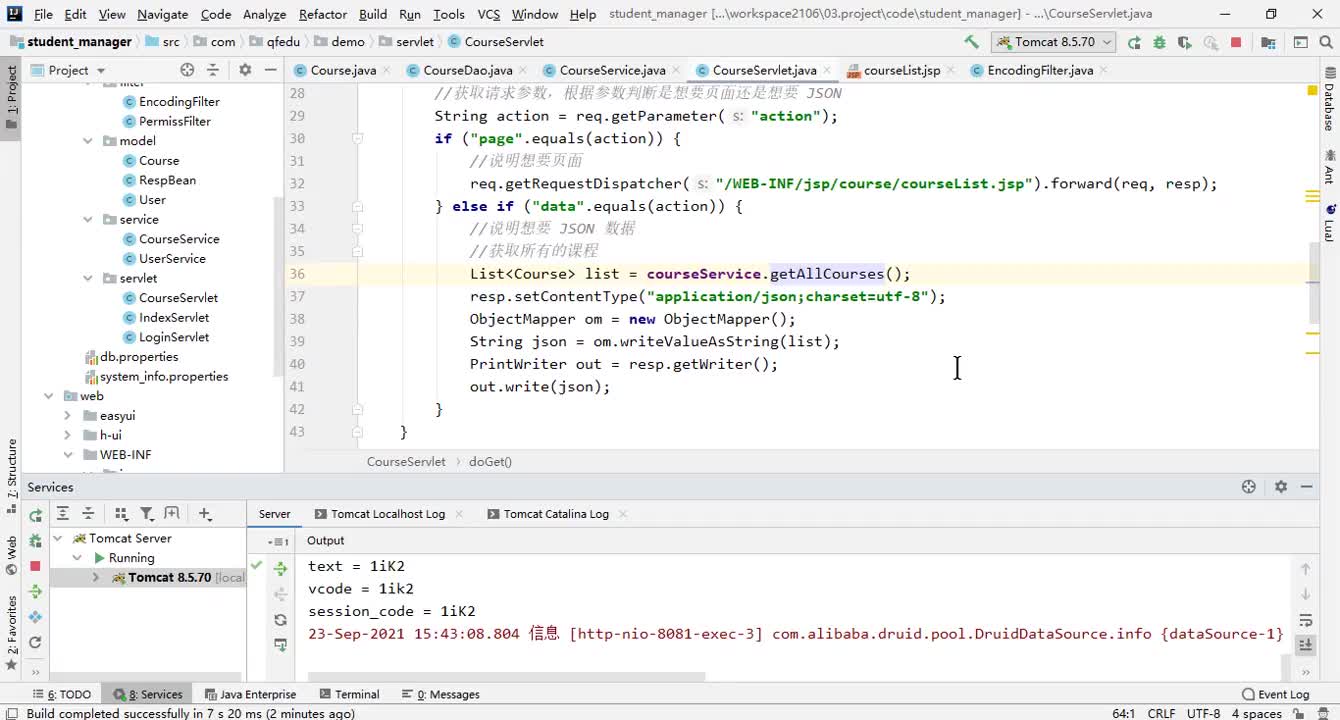1340x720 pixels.
Task: Open the Java Enterprise tool window
Action: (x=250, y=694)
